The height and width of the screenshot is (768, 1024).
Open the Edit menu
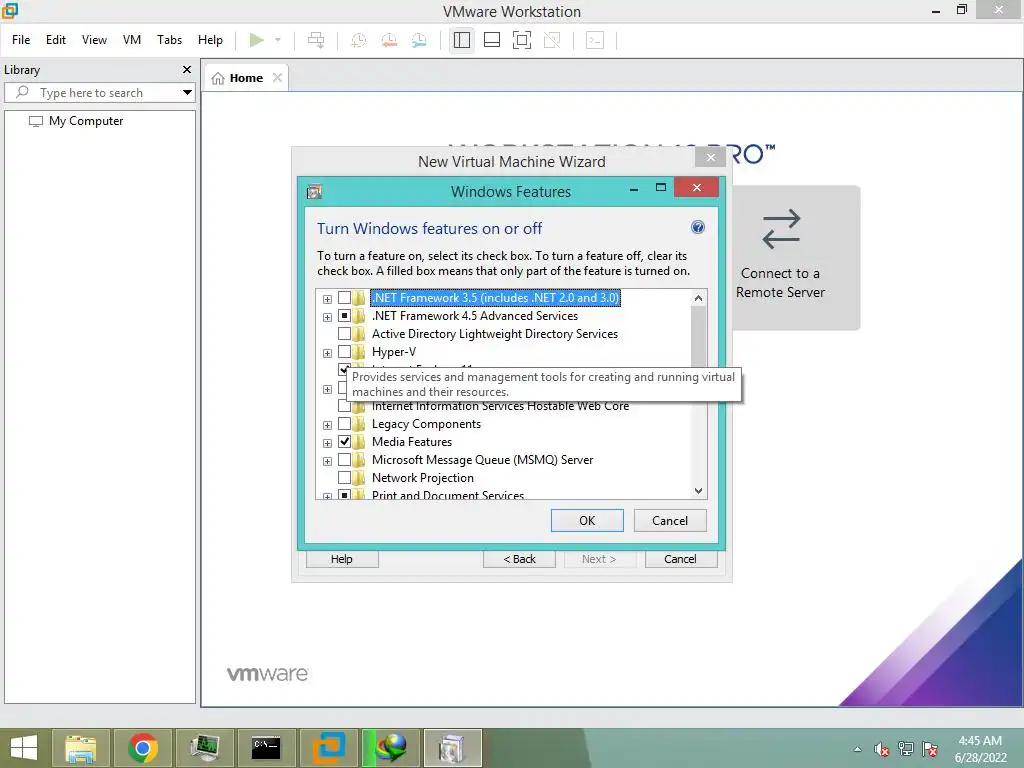coord(56,40)
